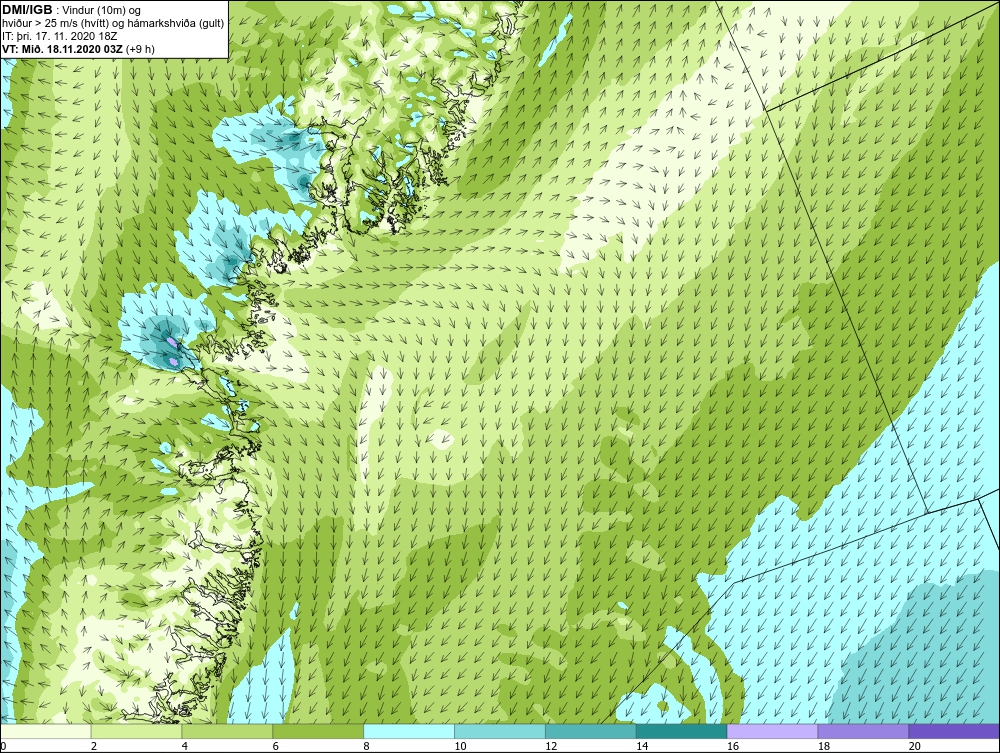This screenshot has height=753, width=1000.
Task: Click the legend tick label '16'
Action: coord(733,746)
